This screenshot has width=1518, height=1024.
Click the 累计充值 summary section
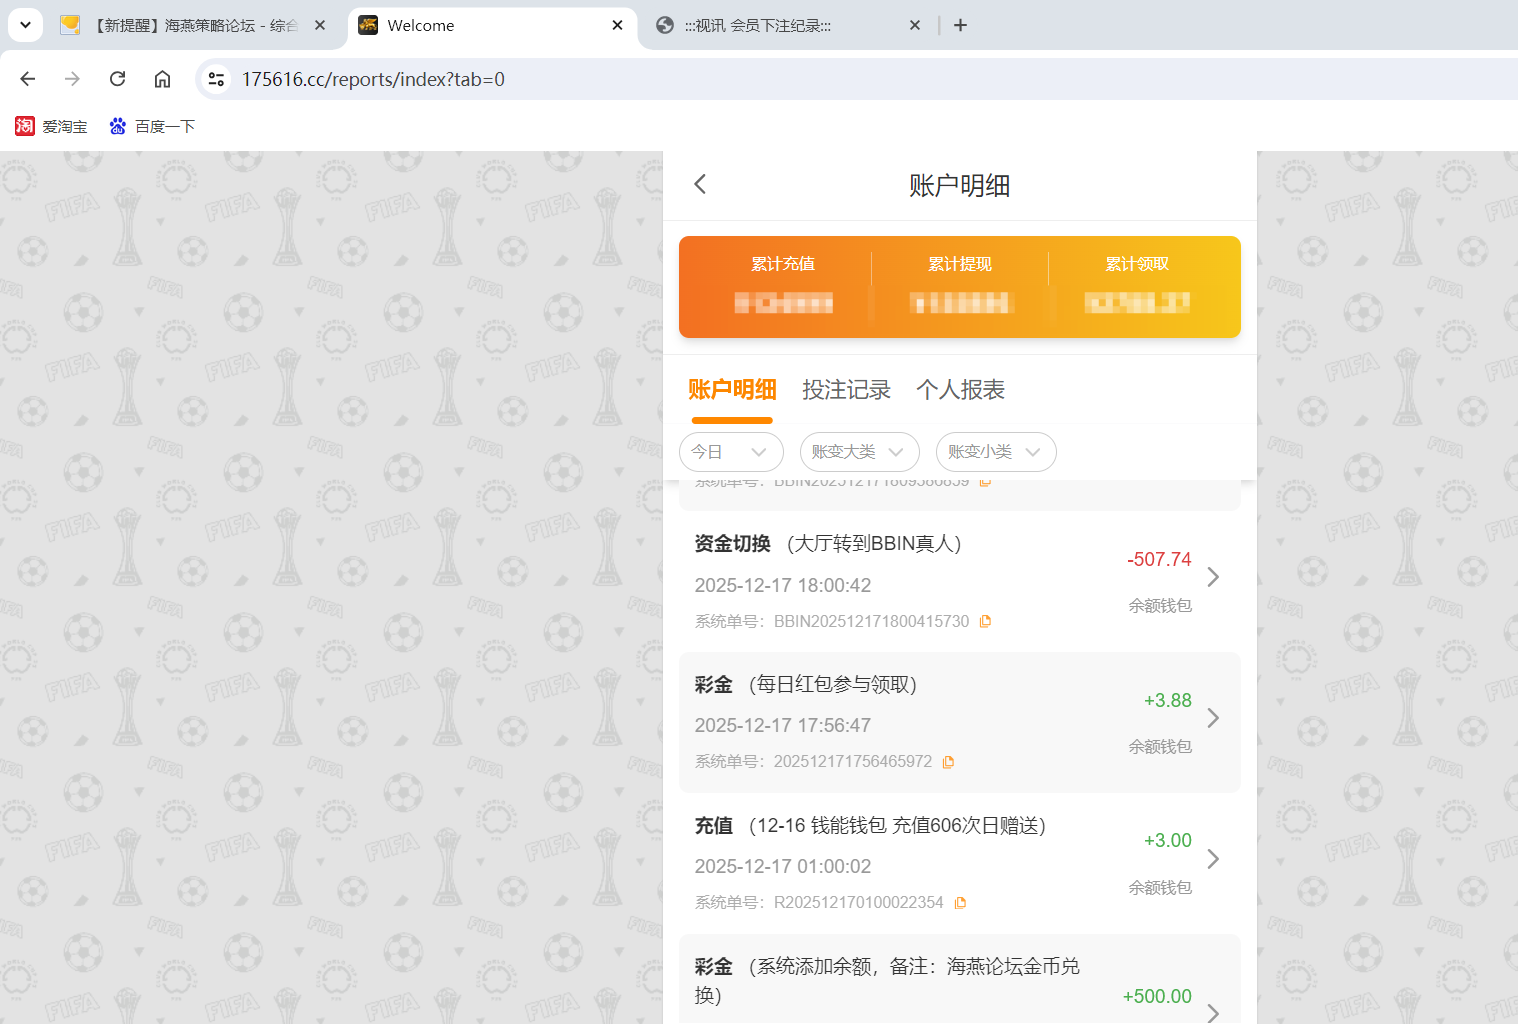coord(783,285)
